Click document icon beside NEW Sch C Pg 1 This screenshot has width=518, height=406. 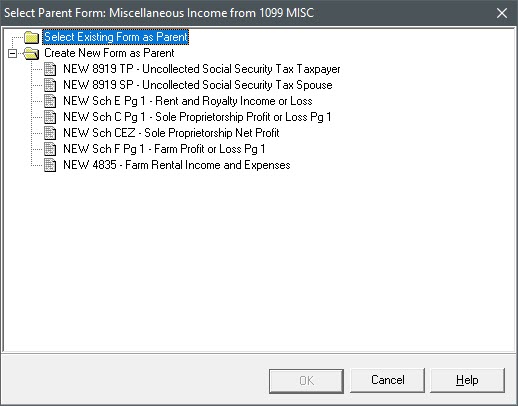(x=50, y=117)
